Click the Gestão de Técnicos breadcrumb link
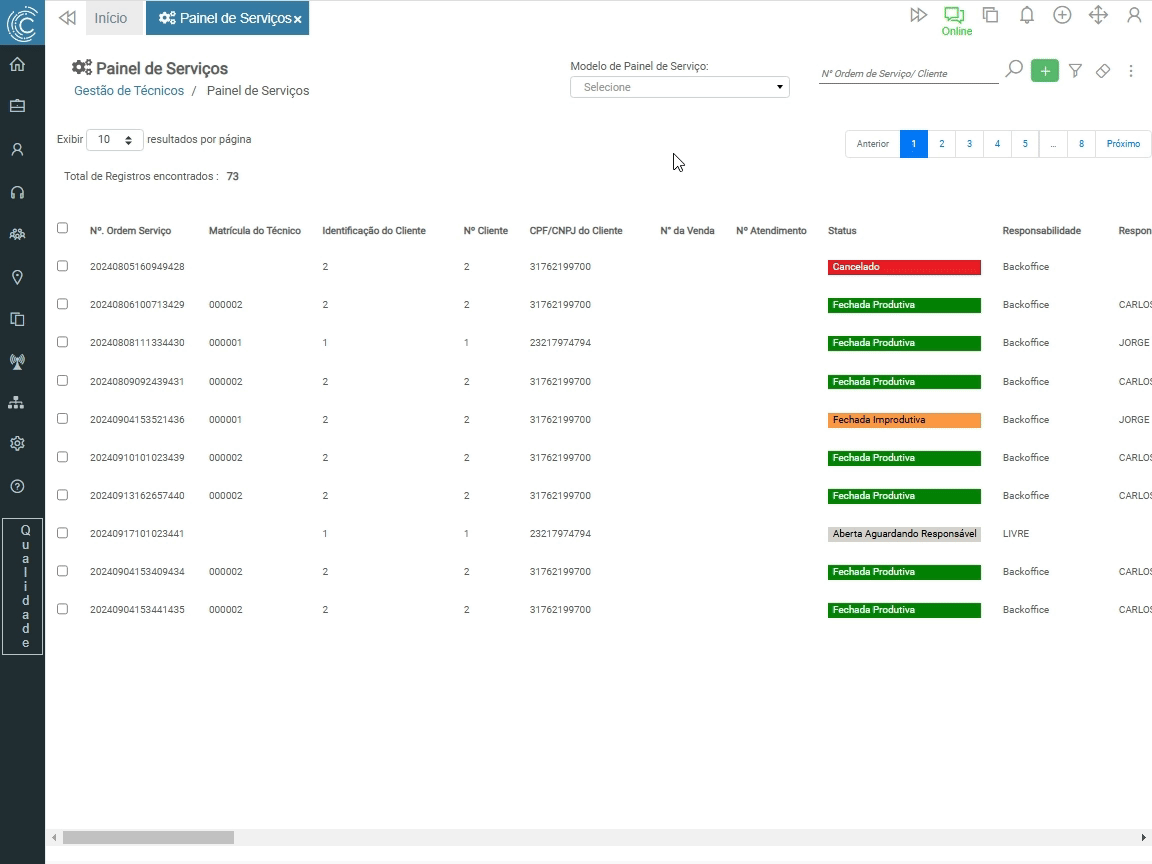 point(129,91)
